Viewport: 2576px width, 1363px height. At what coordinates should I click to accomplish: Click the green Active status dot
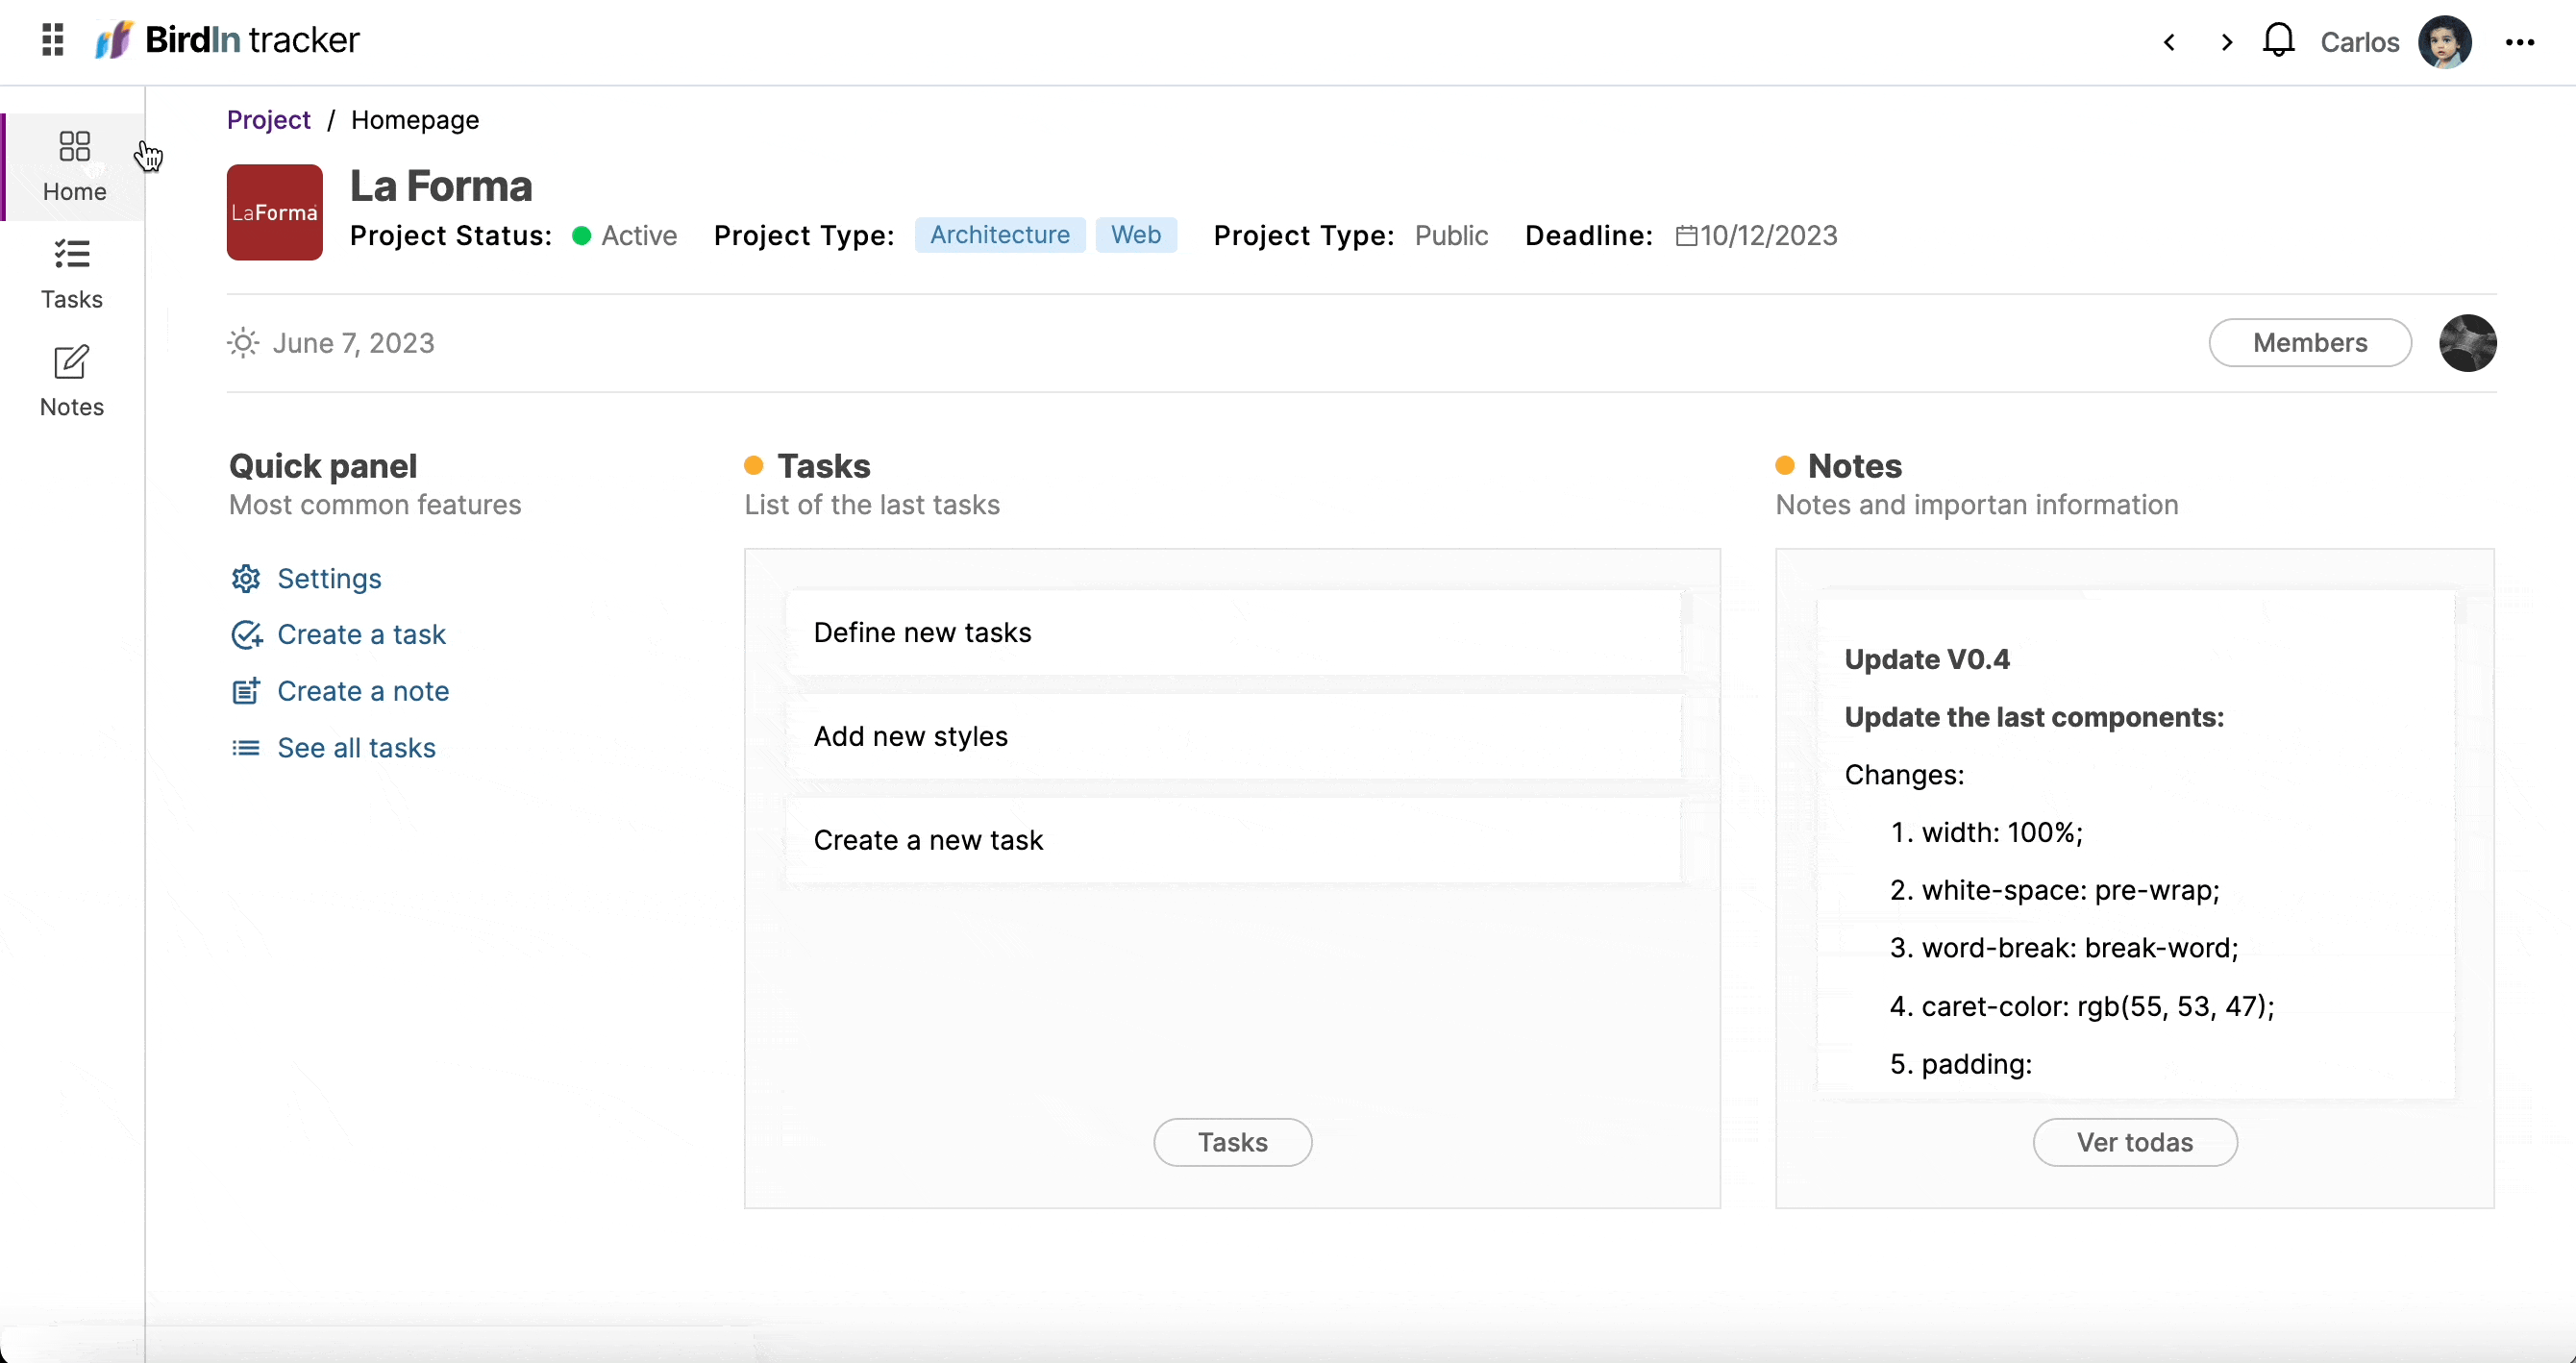tap(581, 236)
